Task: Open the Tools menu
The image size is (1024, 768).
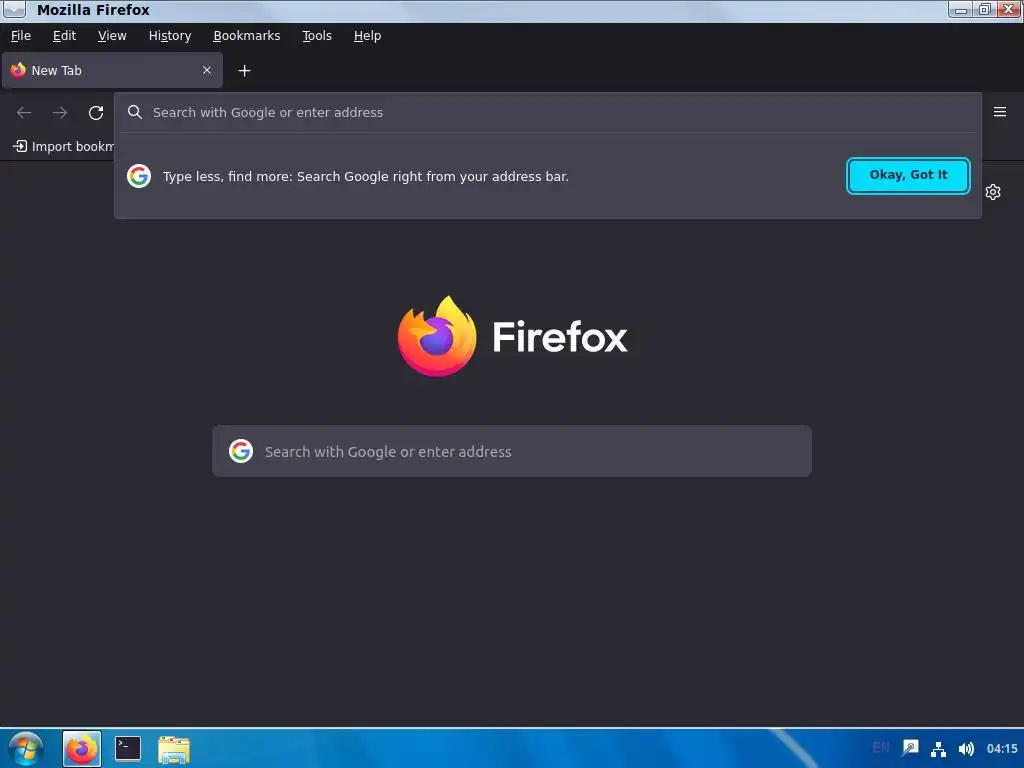Action: click(317, 36)
